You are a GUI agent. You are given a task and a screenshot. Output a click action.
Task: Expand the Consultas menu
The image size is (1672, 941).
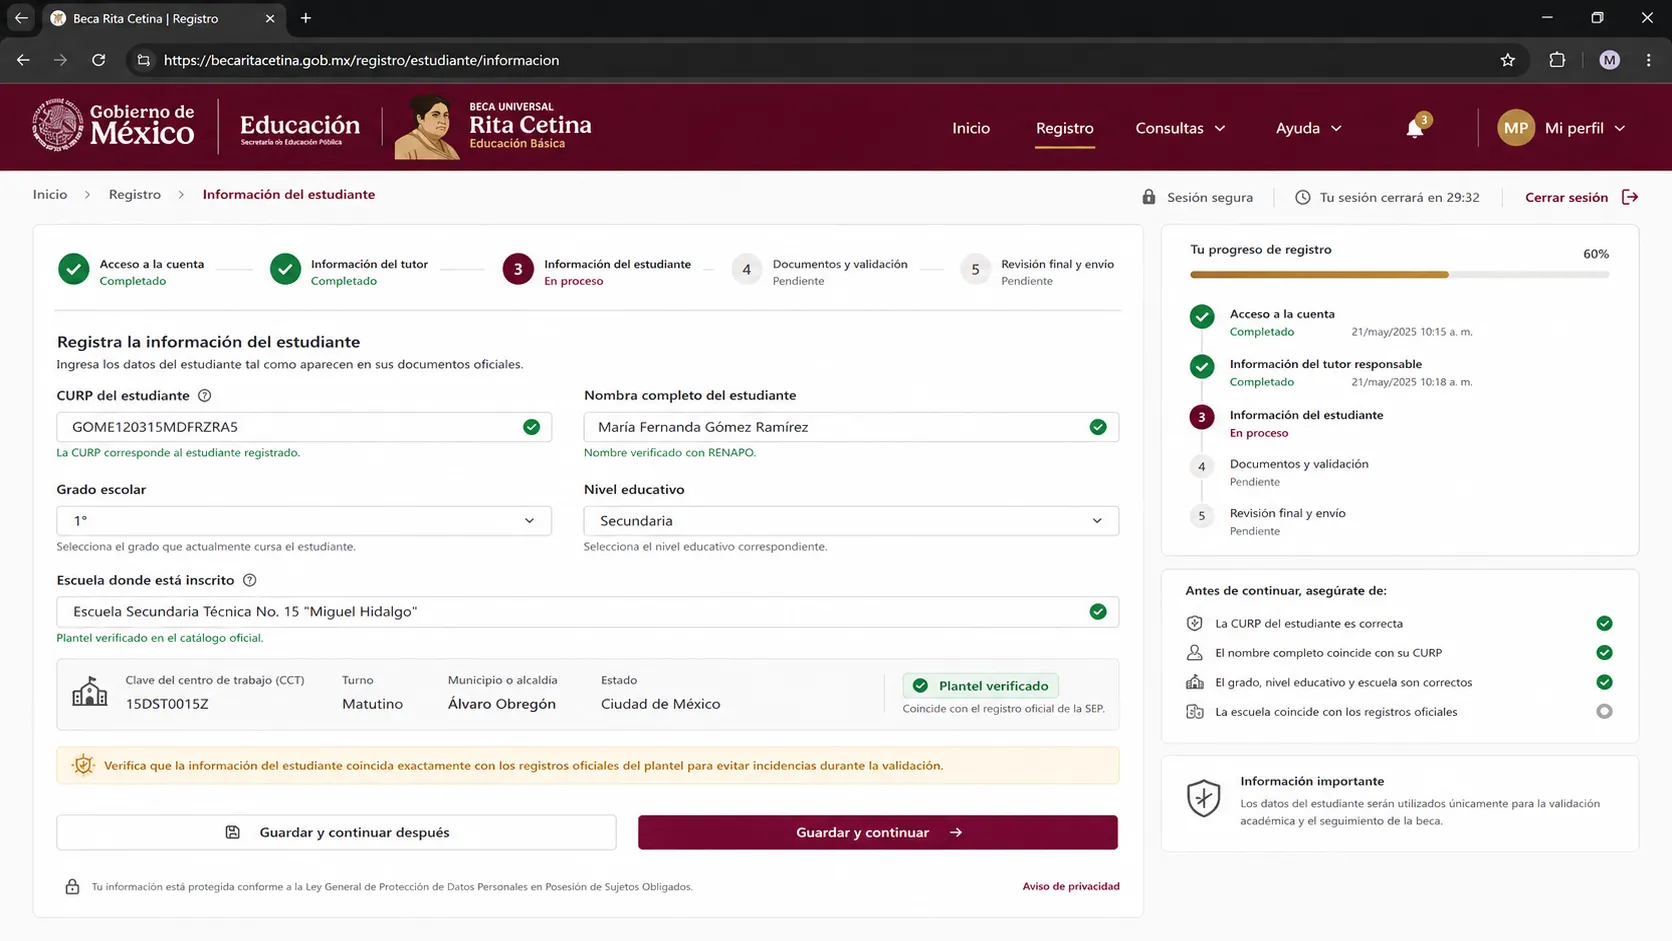click(1180, 128)
